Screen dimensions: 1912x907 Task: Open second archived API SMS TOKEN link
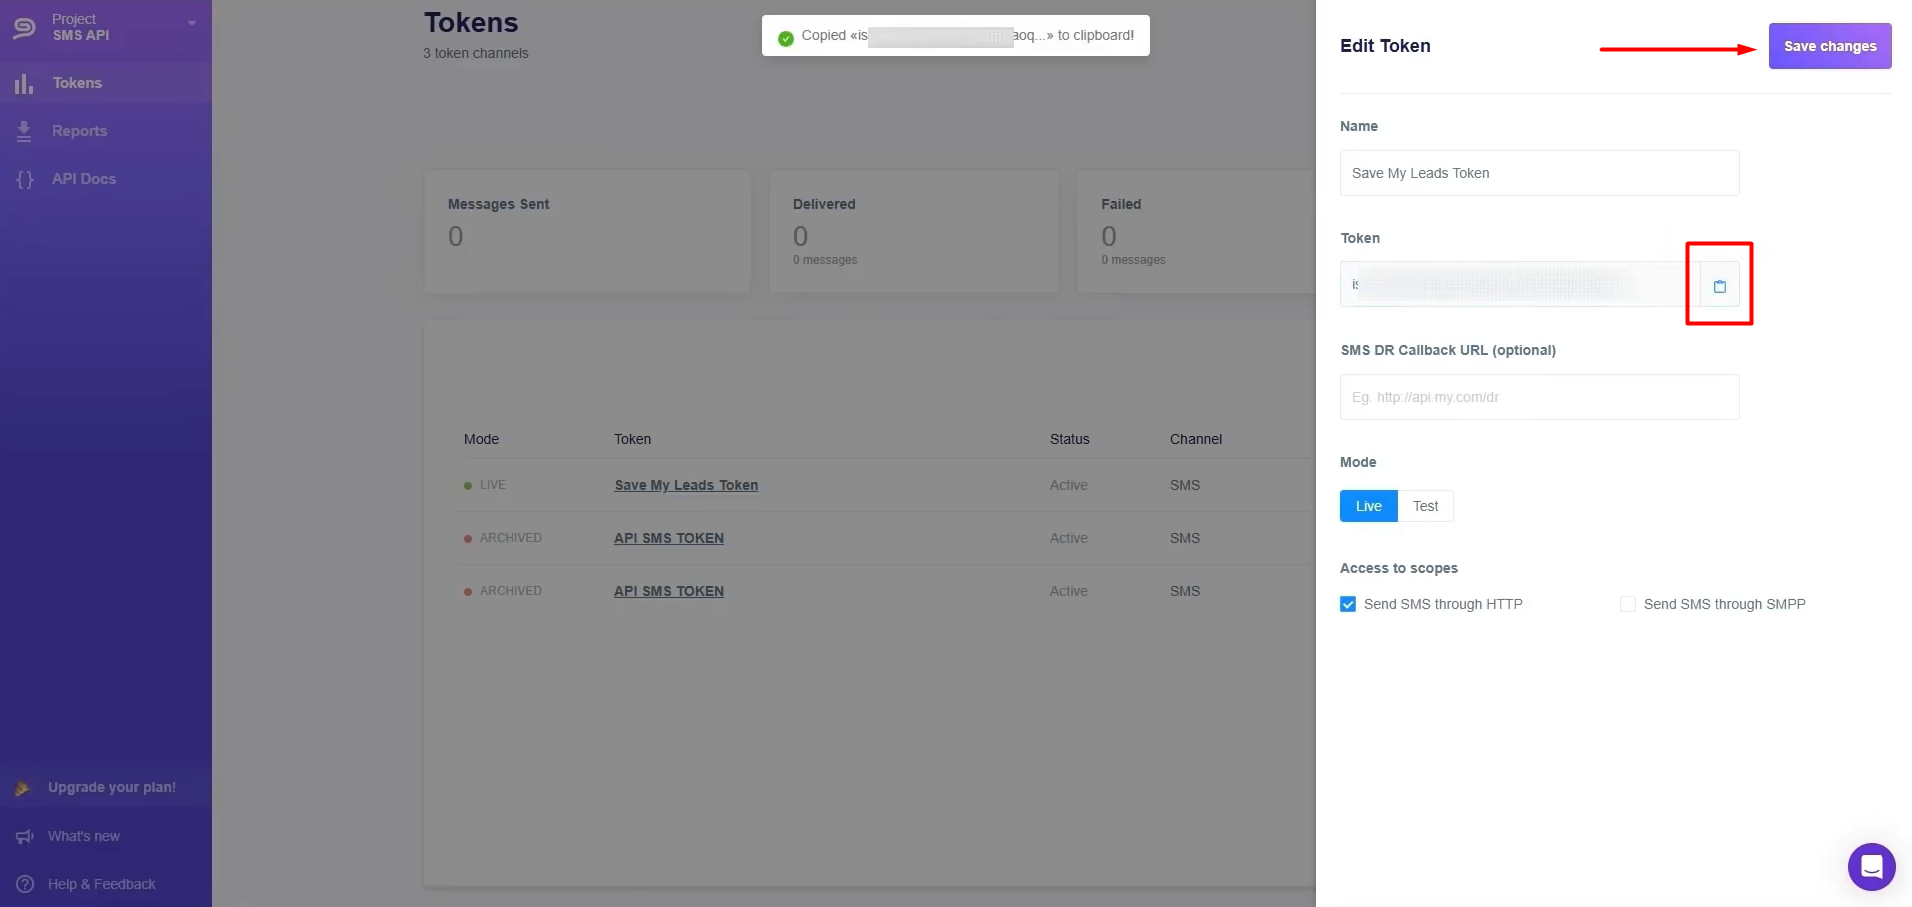[669, 591]
